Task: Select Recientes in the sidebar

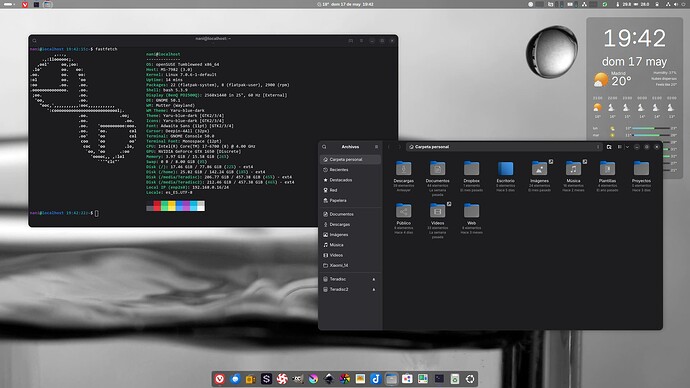Action: click(350, 169)
